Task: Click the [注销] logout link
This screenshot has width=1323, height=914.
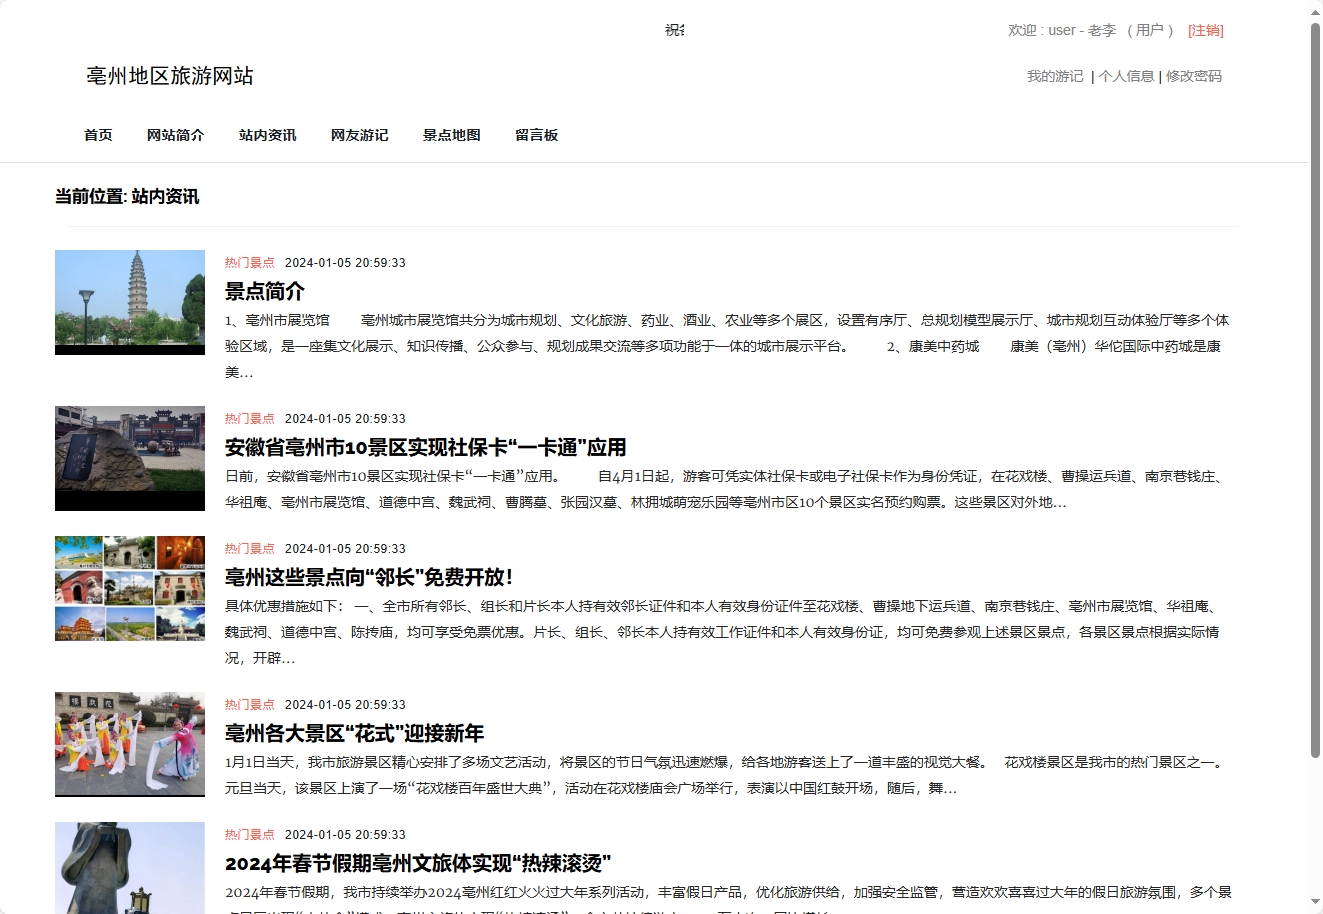Action: coord(1205,30)
